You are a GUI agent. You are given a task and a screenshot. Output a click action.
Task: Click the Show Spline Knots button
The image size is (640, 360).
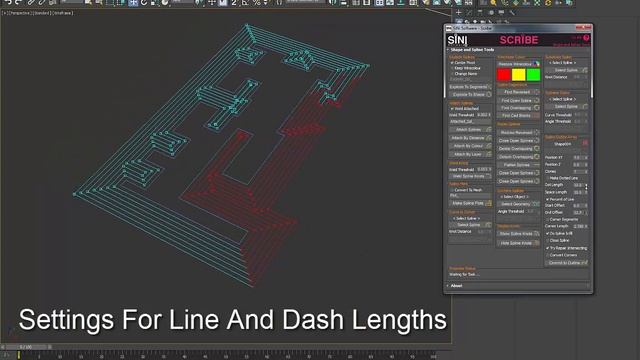point(518,233)
